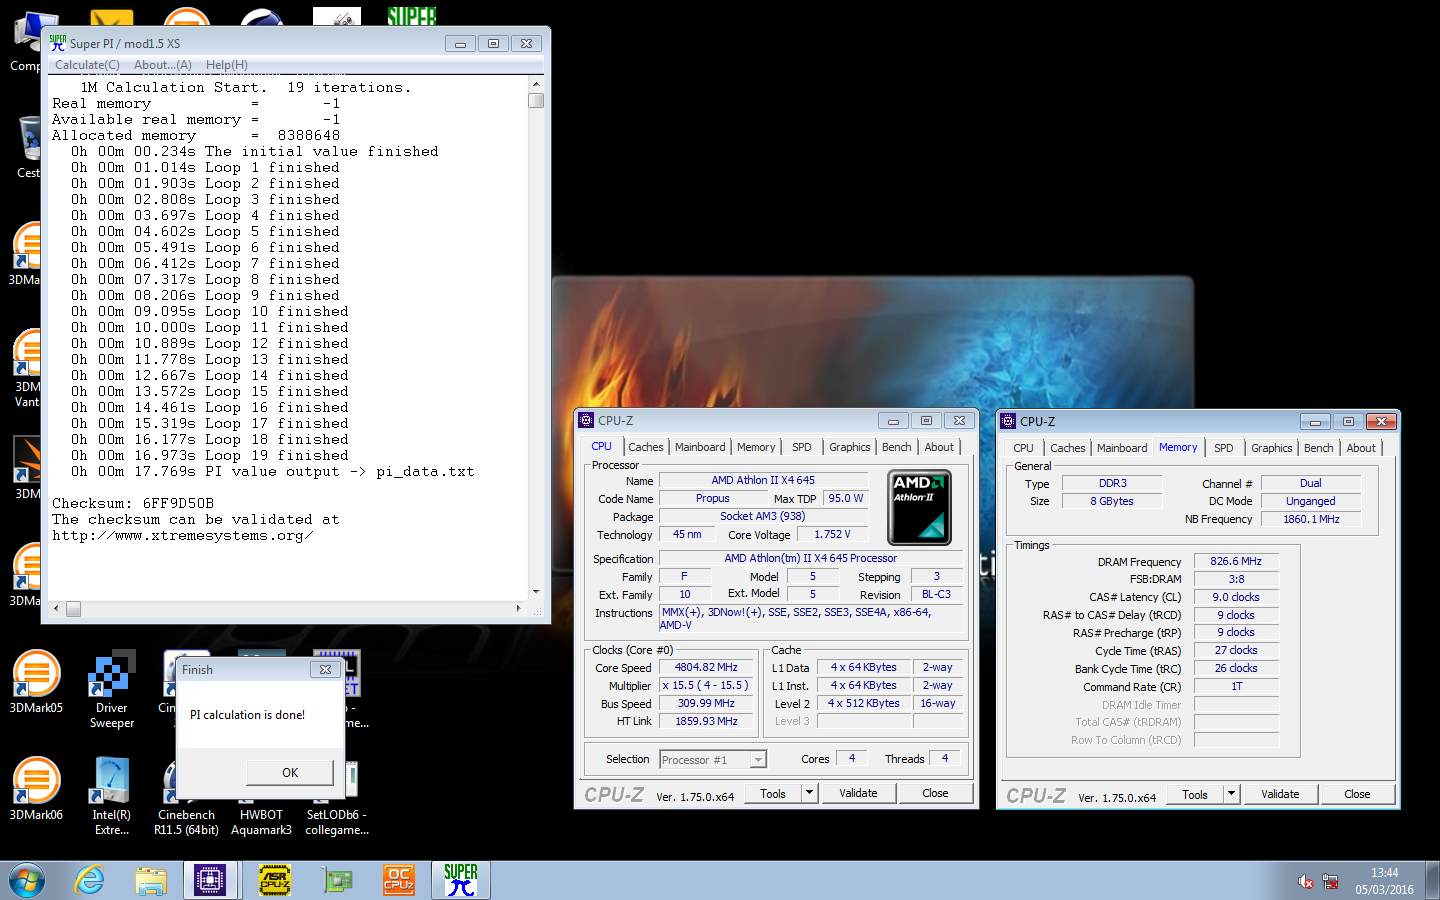This screenshot has width=1440, height=900.
Task: Click title icon of CPU-Z Processor window
Action: coord(587,421)
